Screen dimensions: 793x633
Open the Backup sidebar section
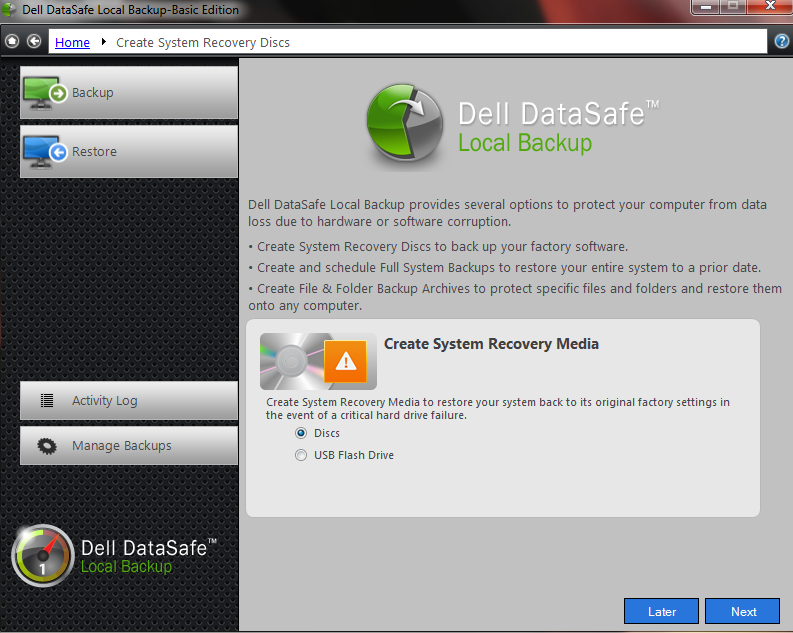[129, 93]
